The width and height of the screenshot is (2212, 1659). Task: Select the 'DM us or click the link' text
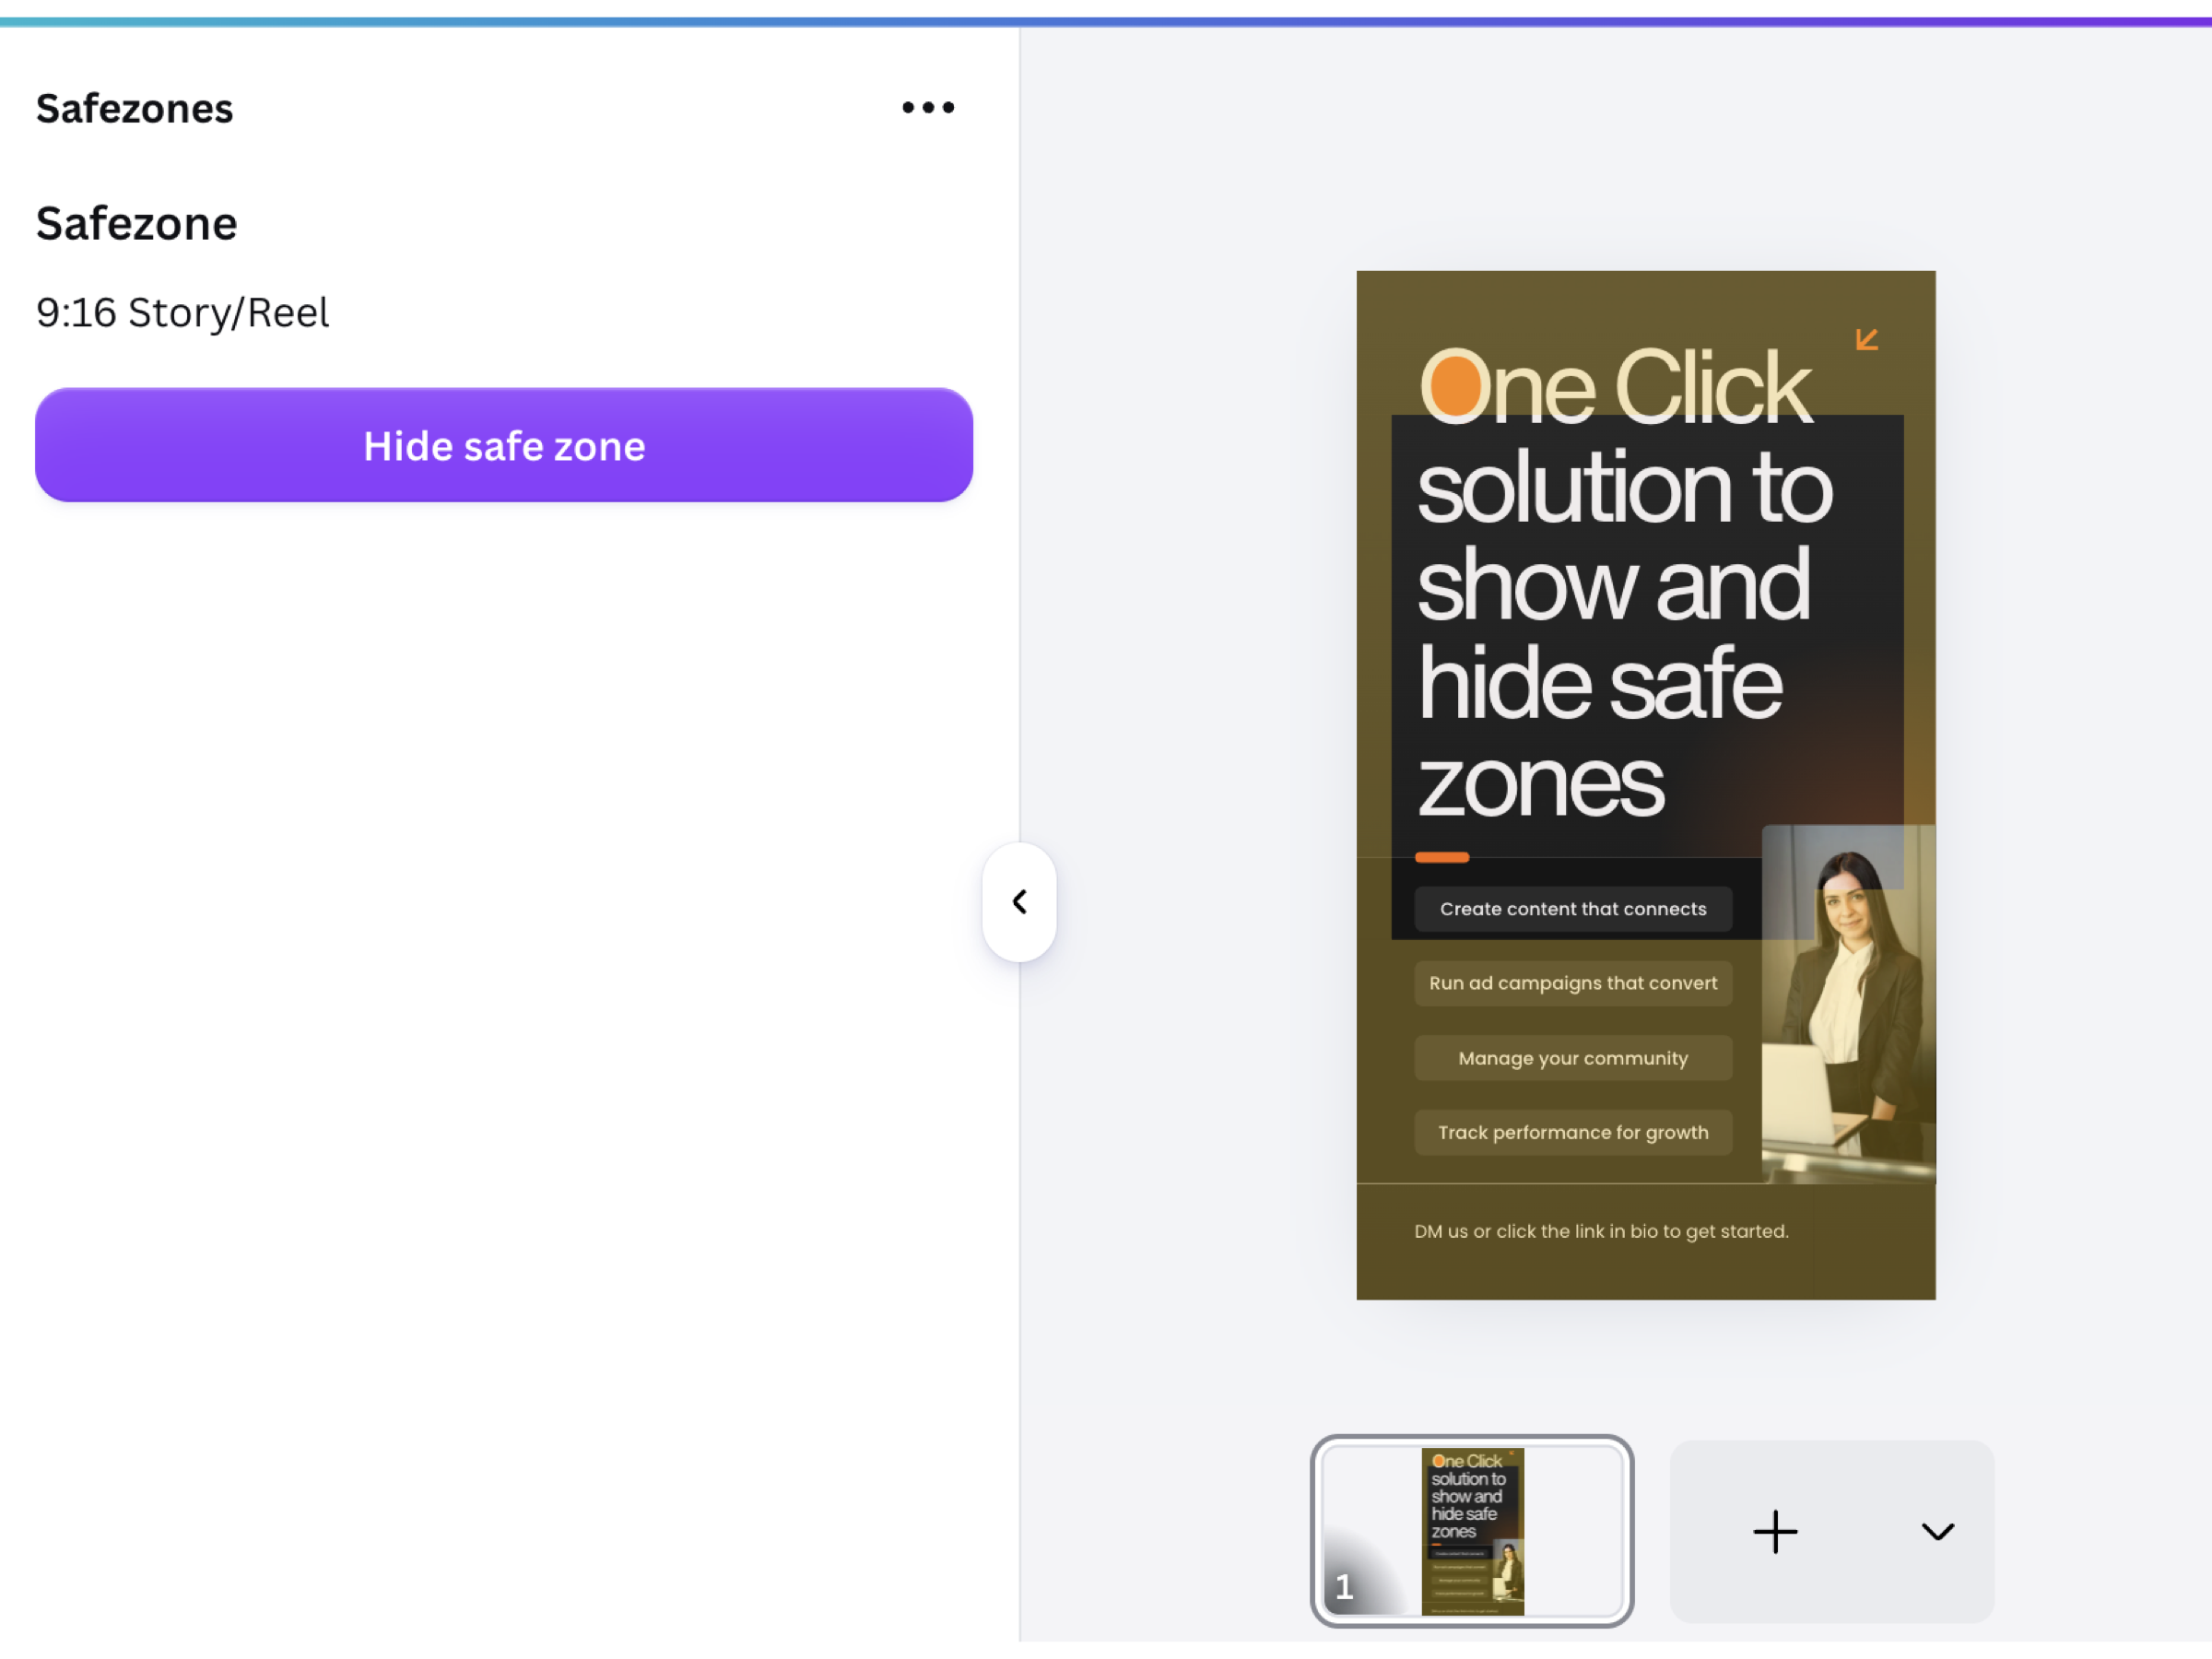coord(1601,1231)
